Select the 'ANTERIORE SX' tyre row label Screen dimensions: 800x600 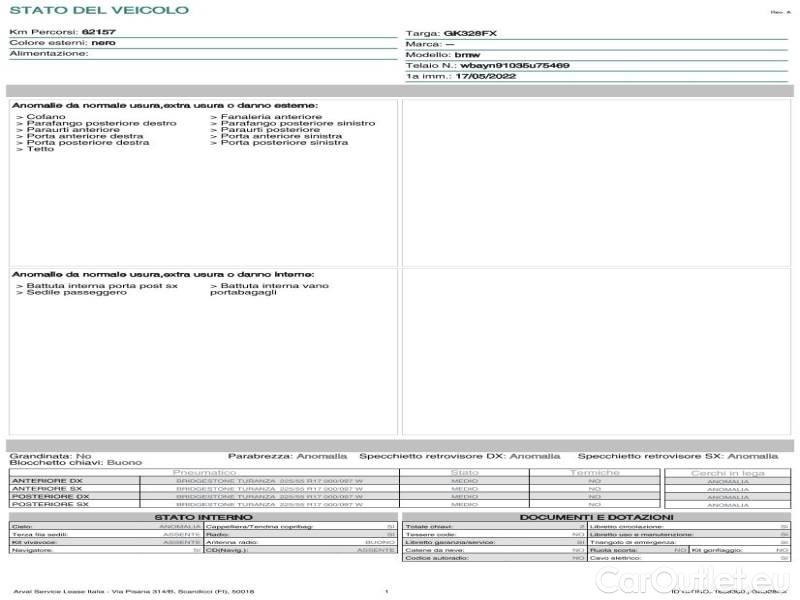pyautogui.click(x=47, y=489)
